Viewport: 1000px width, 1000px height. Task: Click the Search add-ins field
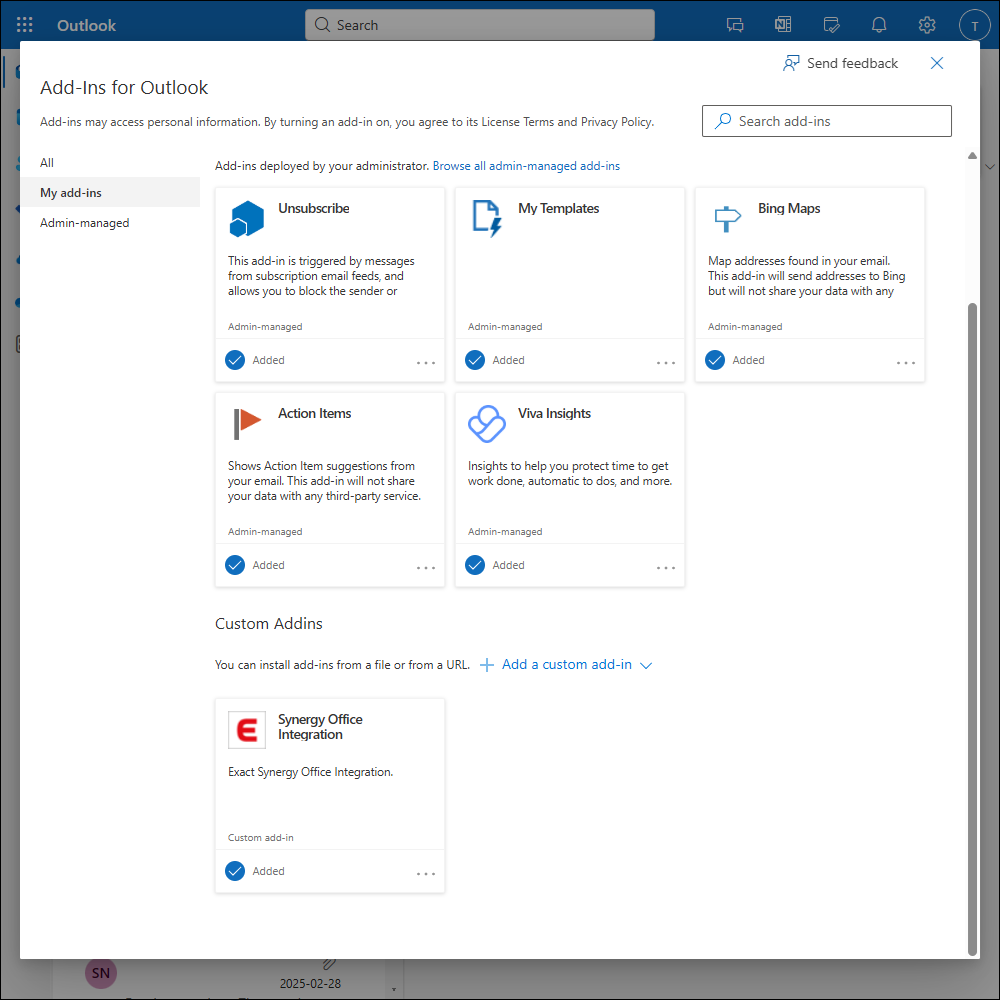pyautogui.click(x=827, y=121)
